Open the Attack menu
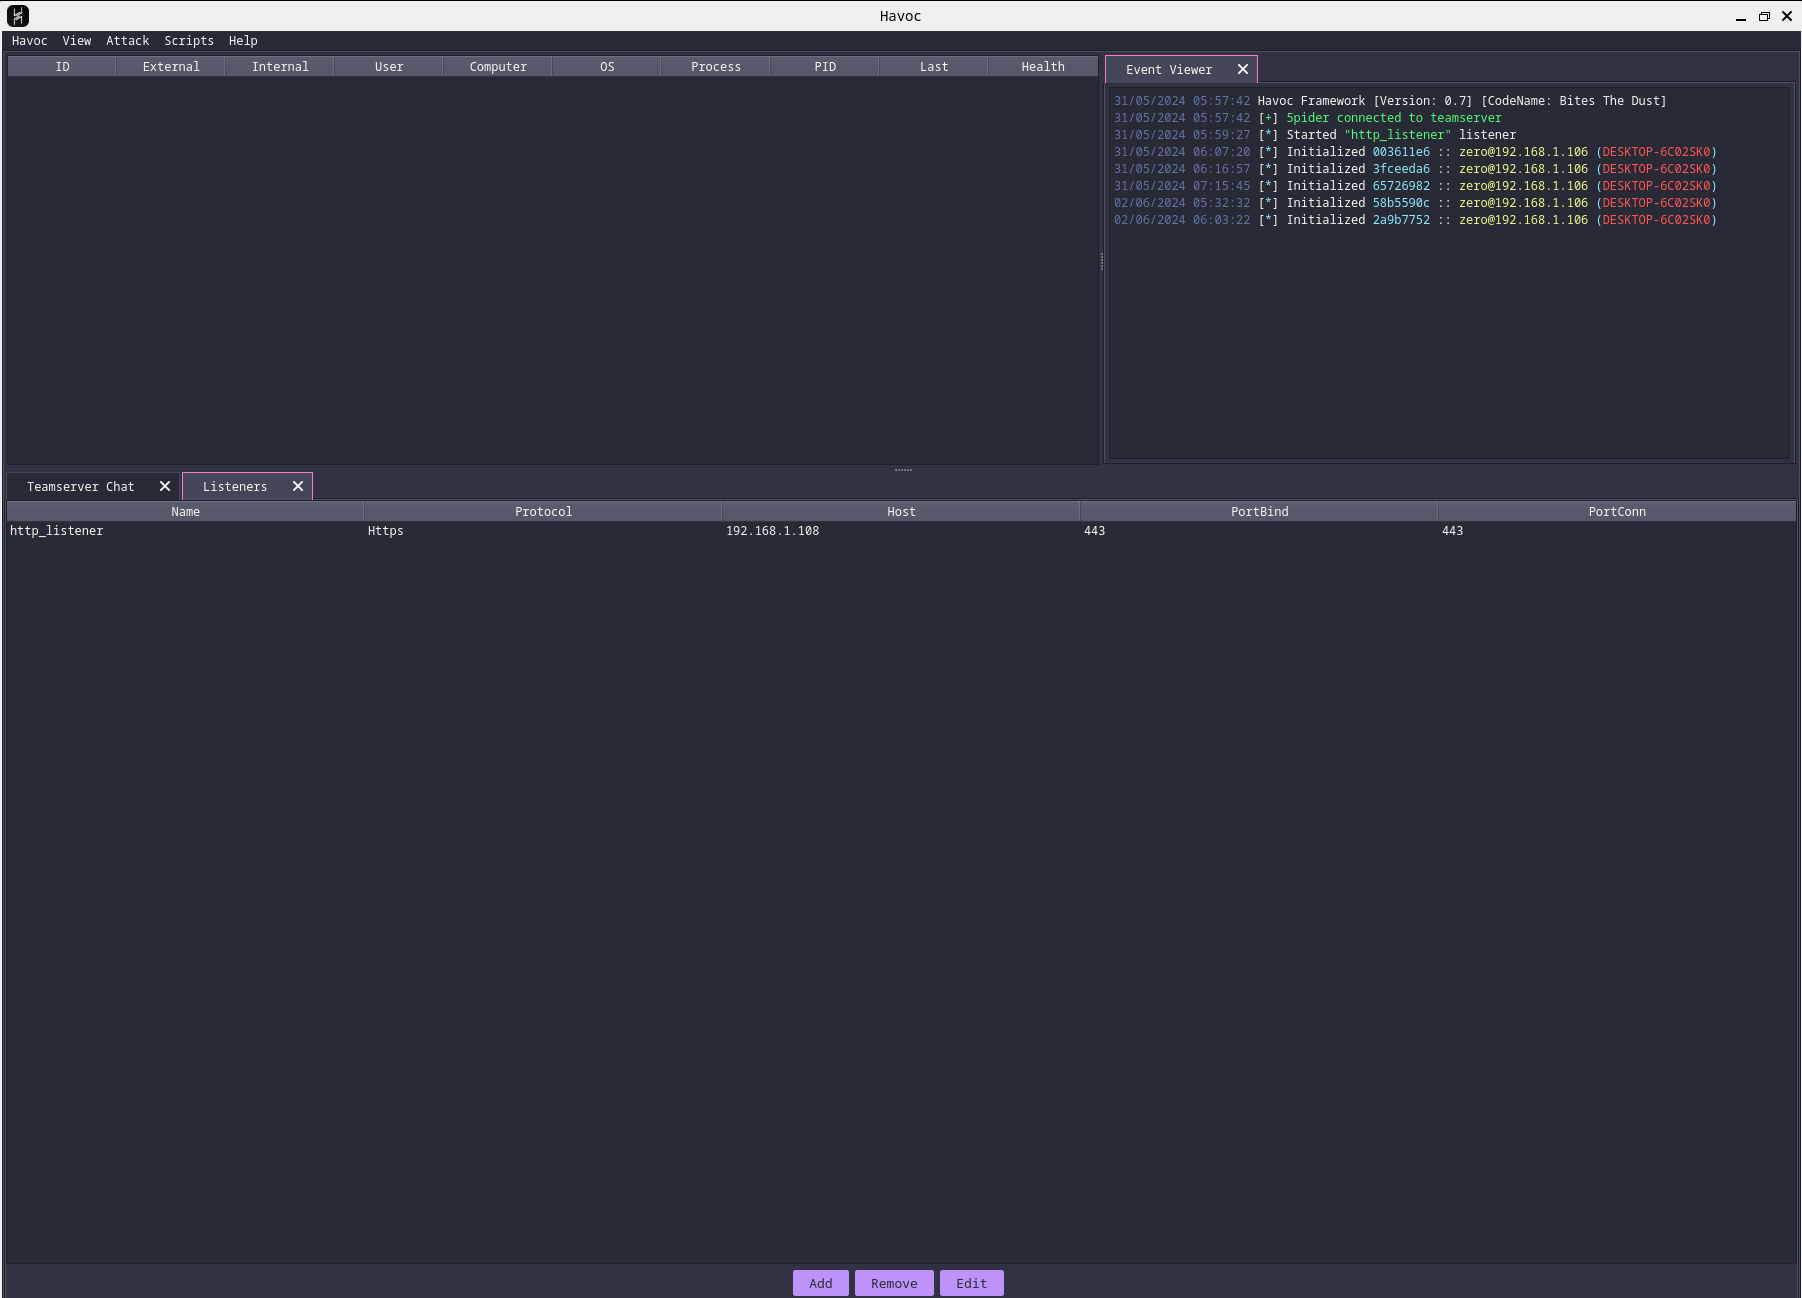The image size is (1802, 1298). 128,41
